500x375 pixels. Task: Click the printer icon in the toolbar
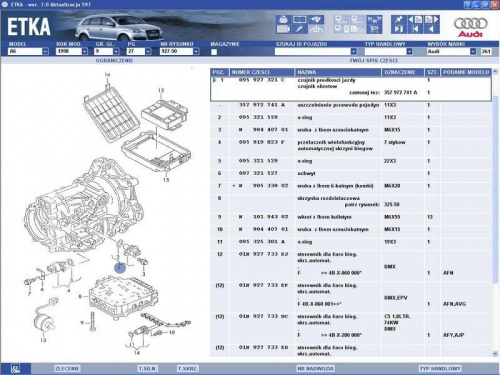(283, 19)
